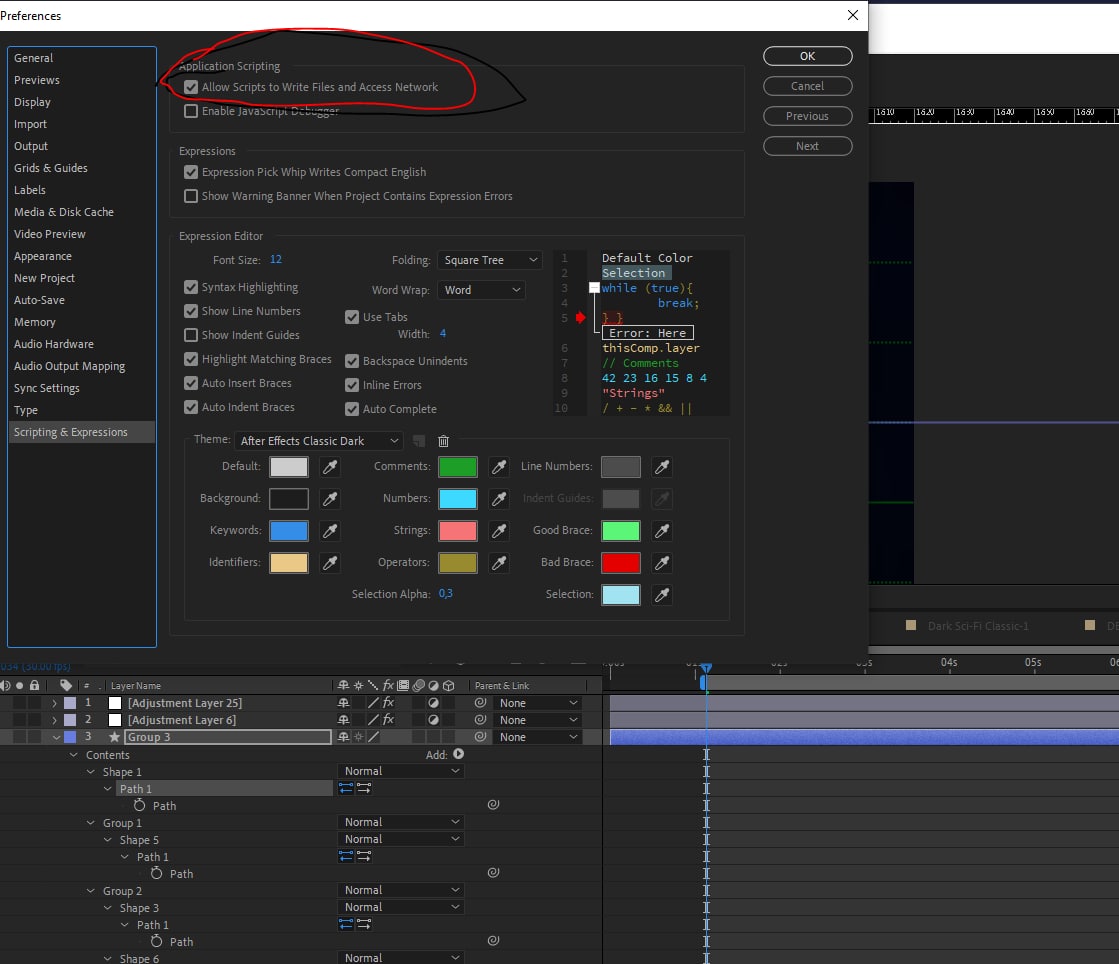The height and width of the screenshot is (964, 1119).
Task: Toggle Auto Complete checkbox
Action: 352,409
